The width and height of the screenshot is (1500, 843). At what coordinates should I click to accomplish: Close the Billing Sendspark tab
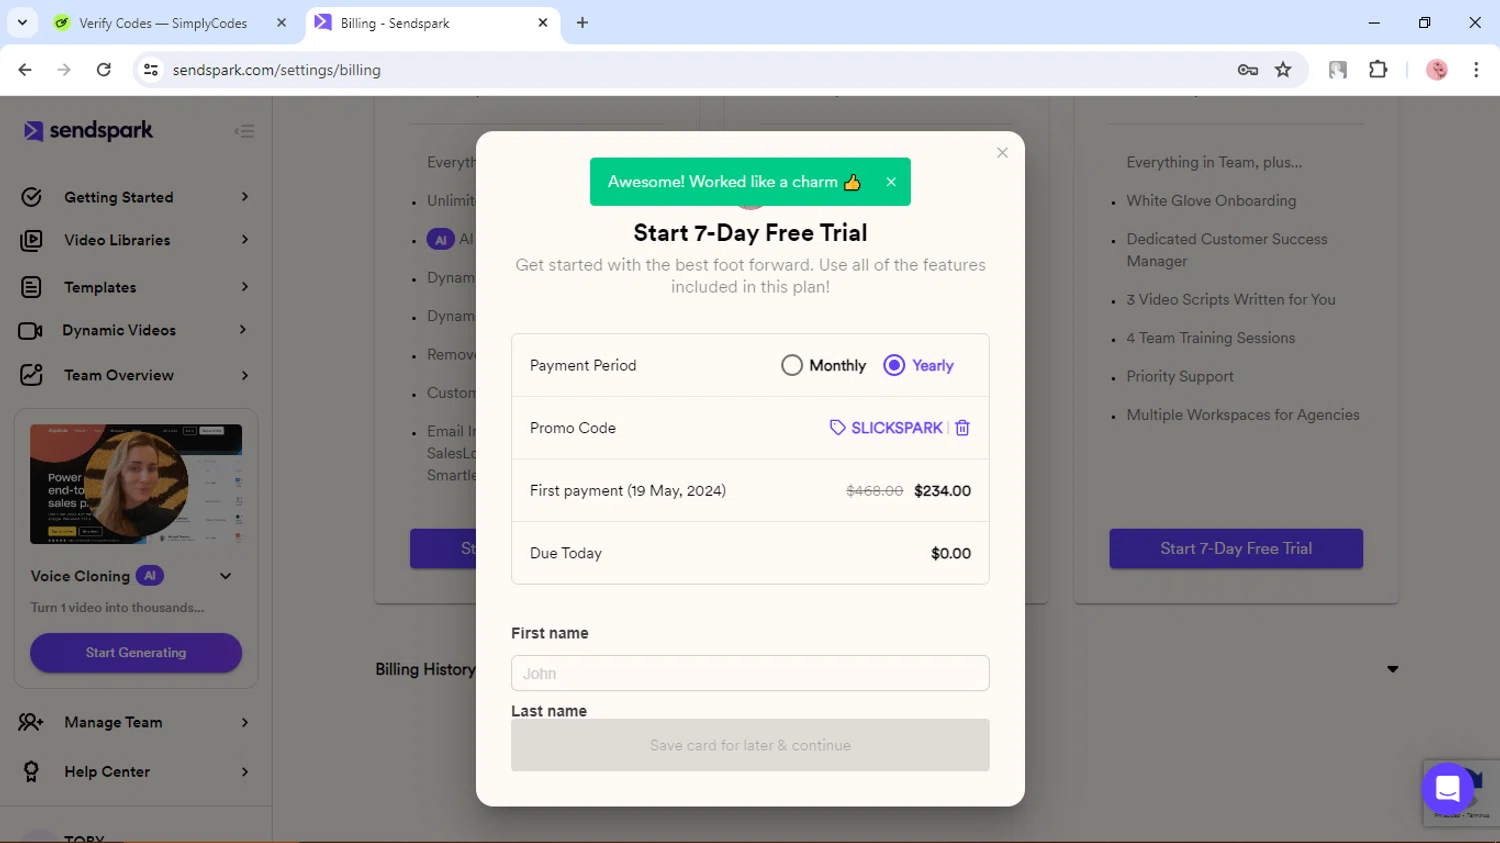pyautogui.click(x=543, y=23)
